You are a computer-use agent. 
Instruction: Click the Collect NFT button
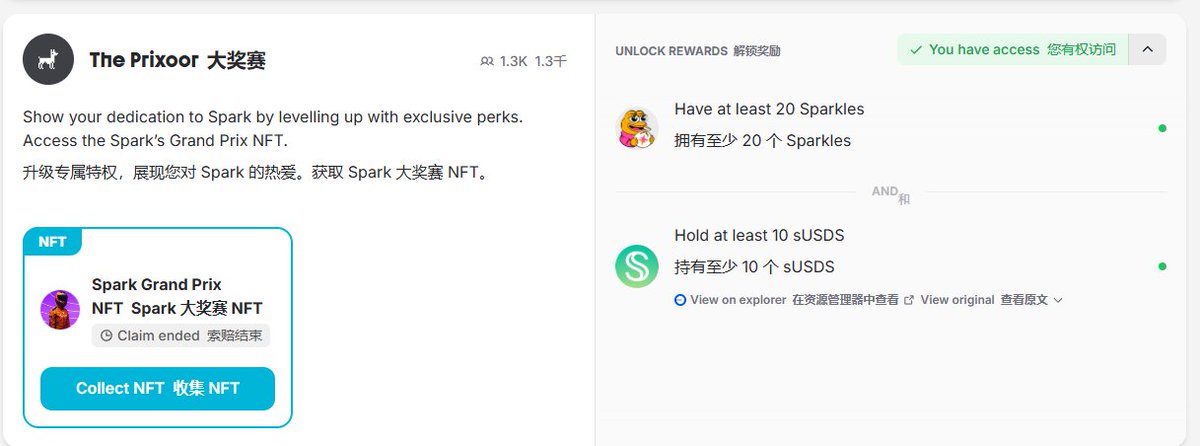tap(157, 389)
